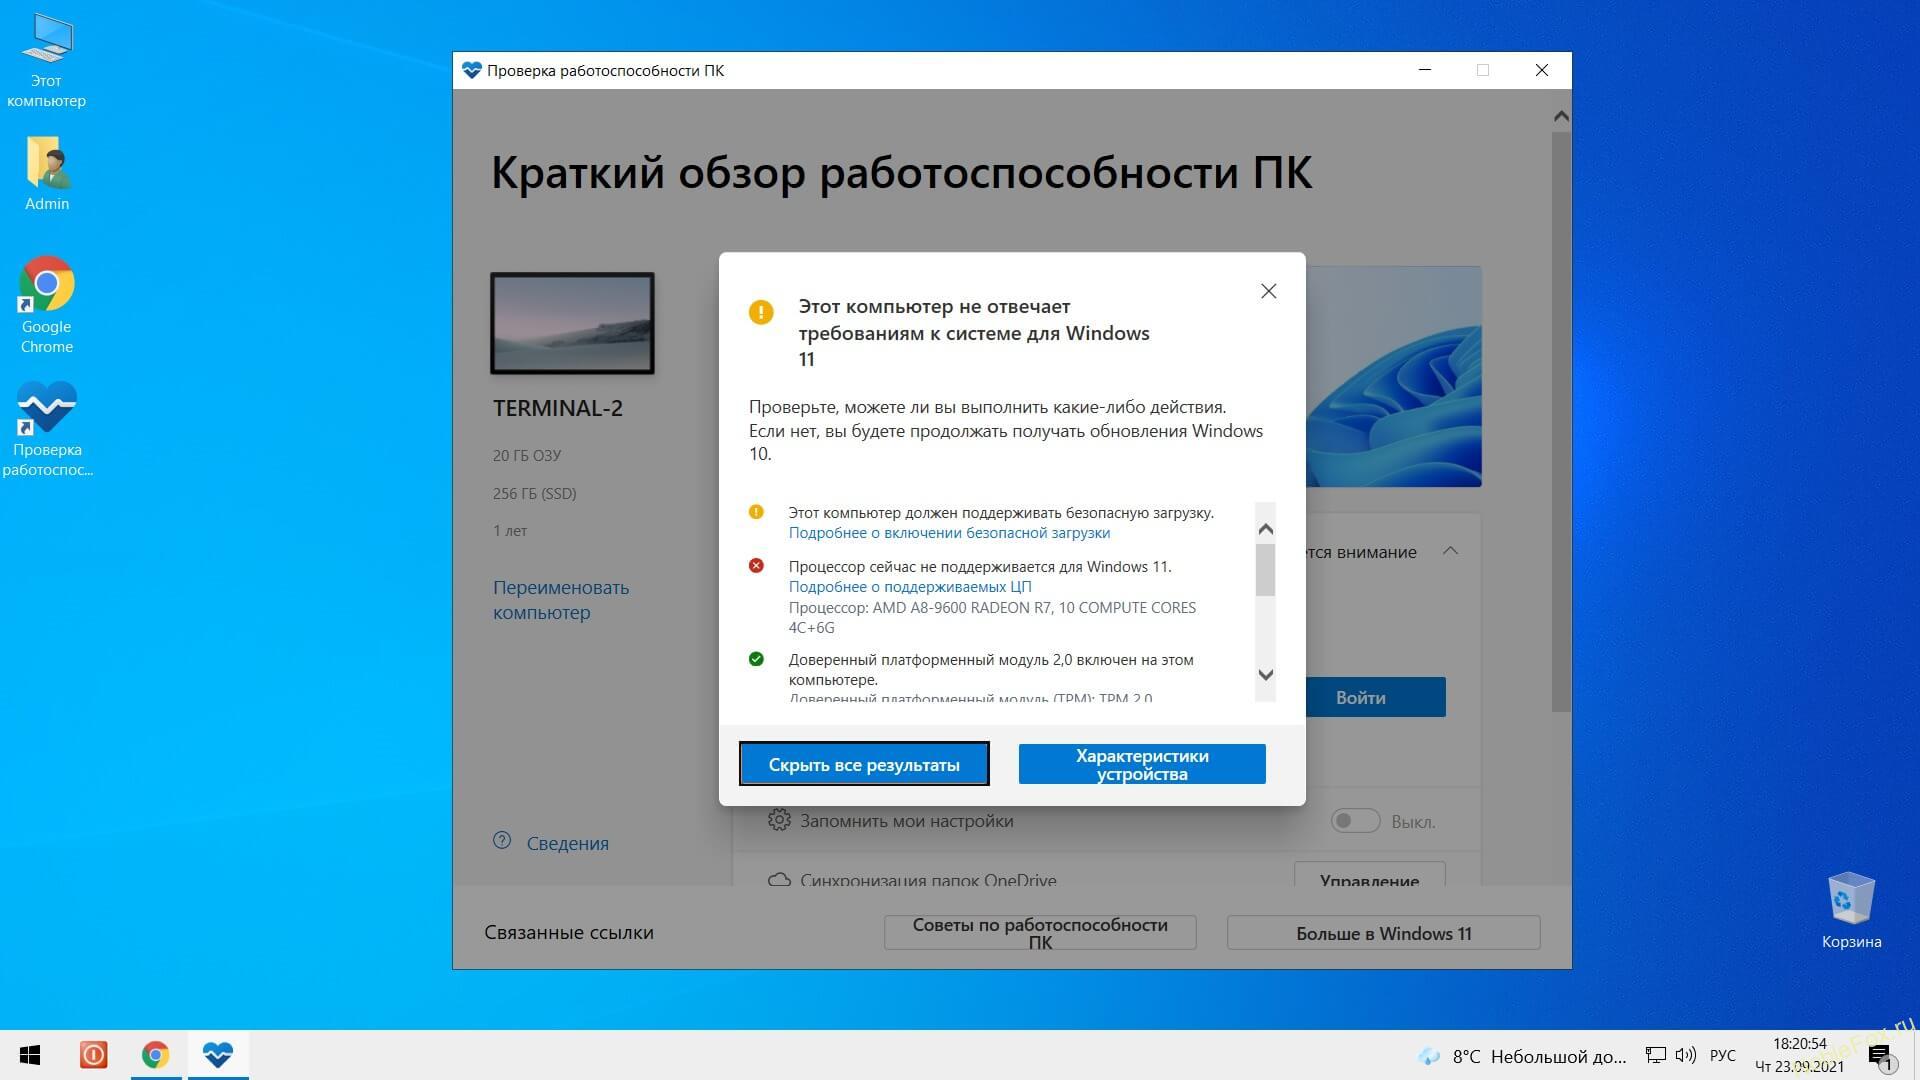
Task: Switch the 'РУС' input language indicator
Action: click(x=1723, y=1056)
